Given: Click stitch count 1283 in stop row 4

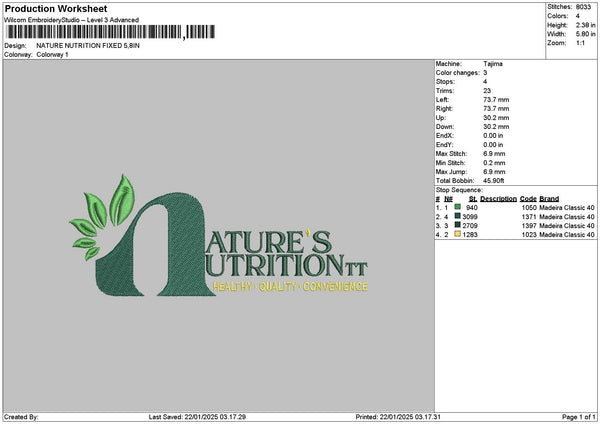Looking at the screenshot, I should 470,235.
